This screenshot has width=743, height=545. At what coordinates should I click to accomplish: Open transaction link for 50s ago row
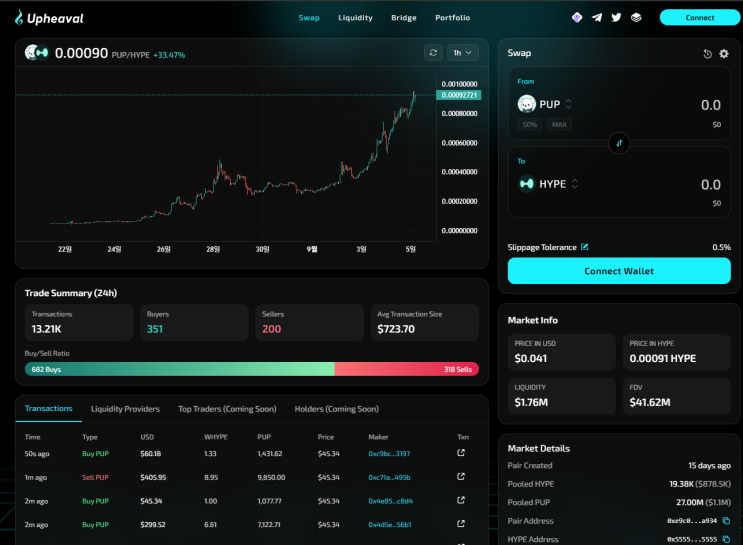tap(461, 453)
